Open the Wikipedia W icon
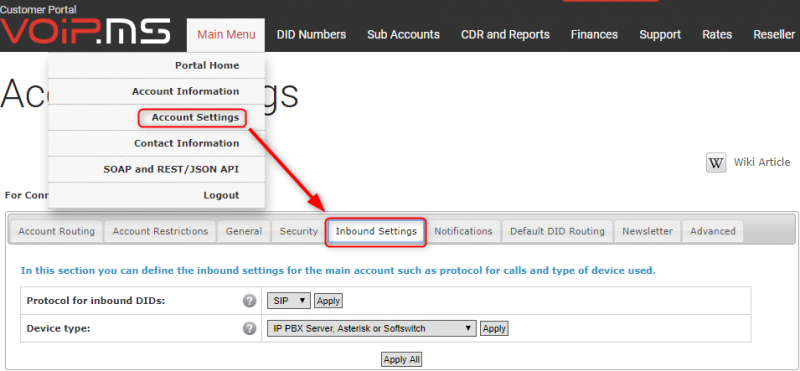This screenshot has width=800, height=371. click(x=716, y=163)
